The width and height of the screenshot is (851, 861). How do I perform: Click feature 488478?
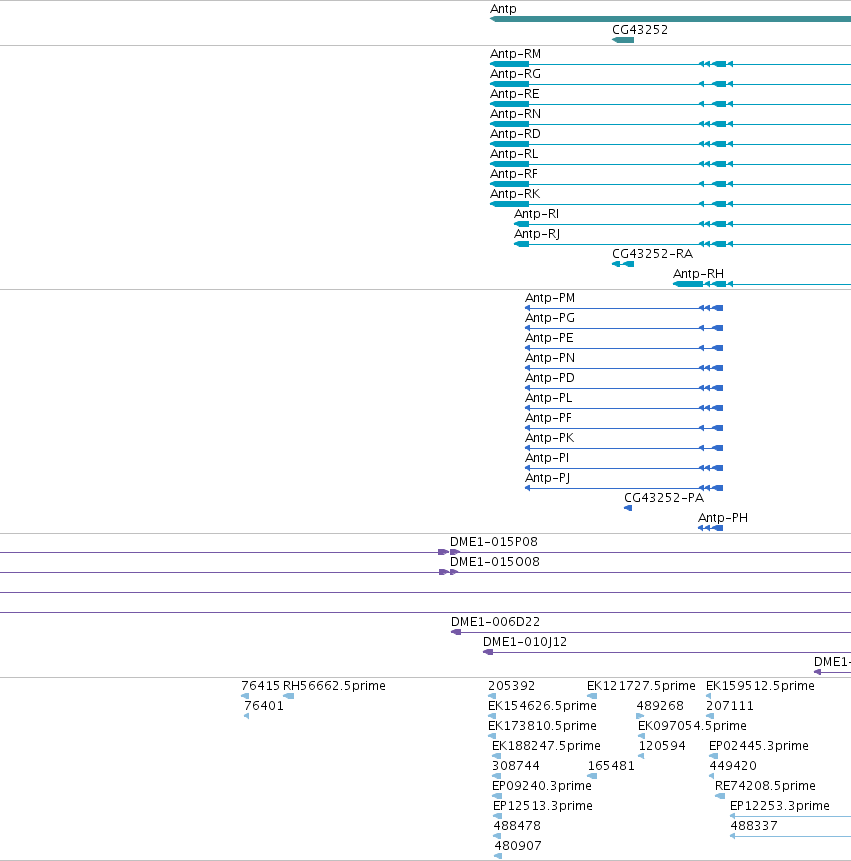(517, 826)
